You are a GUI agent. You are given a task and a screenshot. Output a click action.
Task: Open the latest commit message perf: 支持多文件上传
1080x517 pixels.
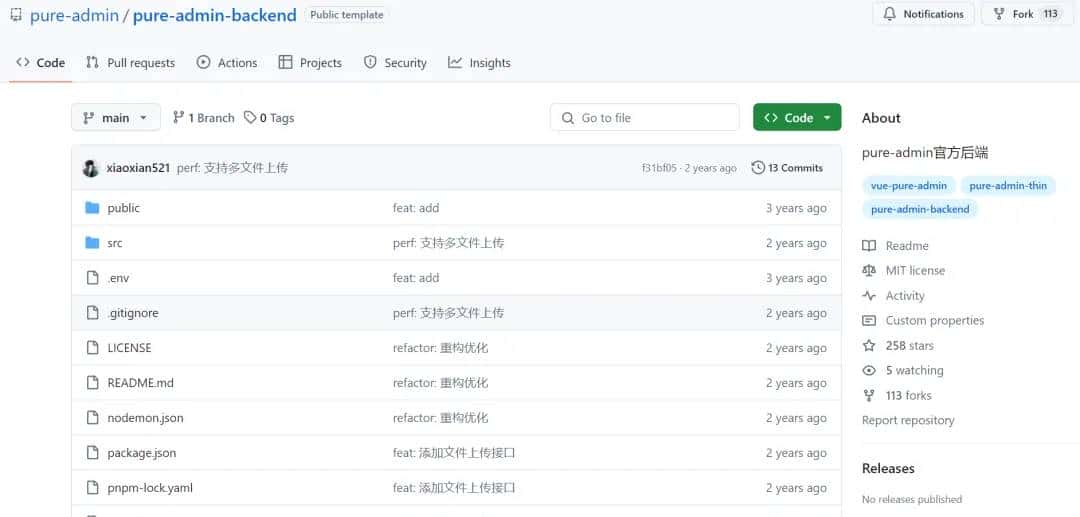tap(232, 168)
